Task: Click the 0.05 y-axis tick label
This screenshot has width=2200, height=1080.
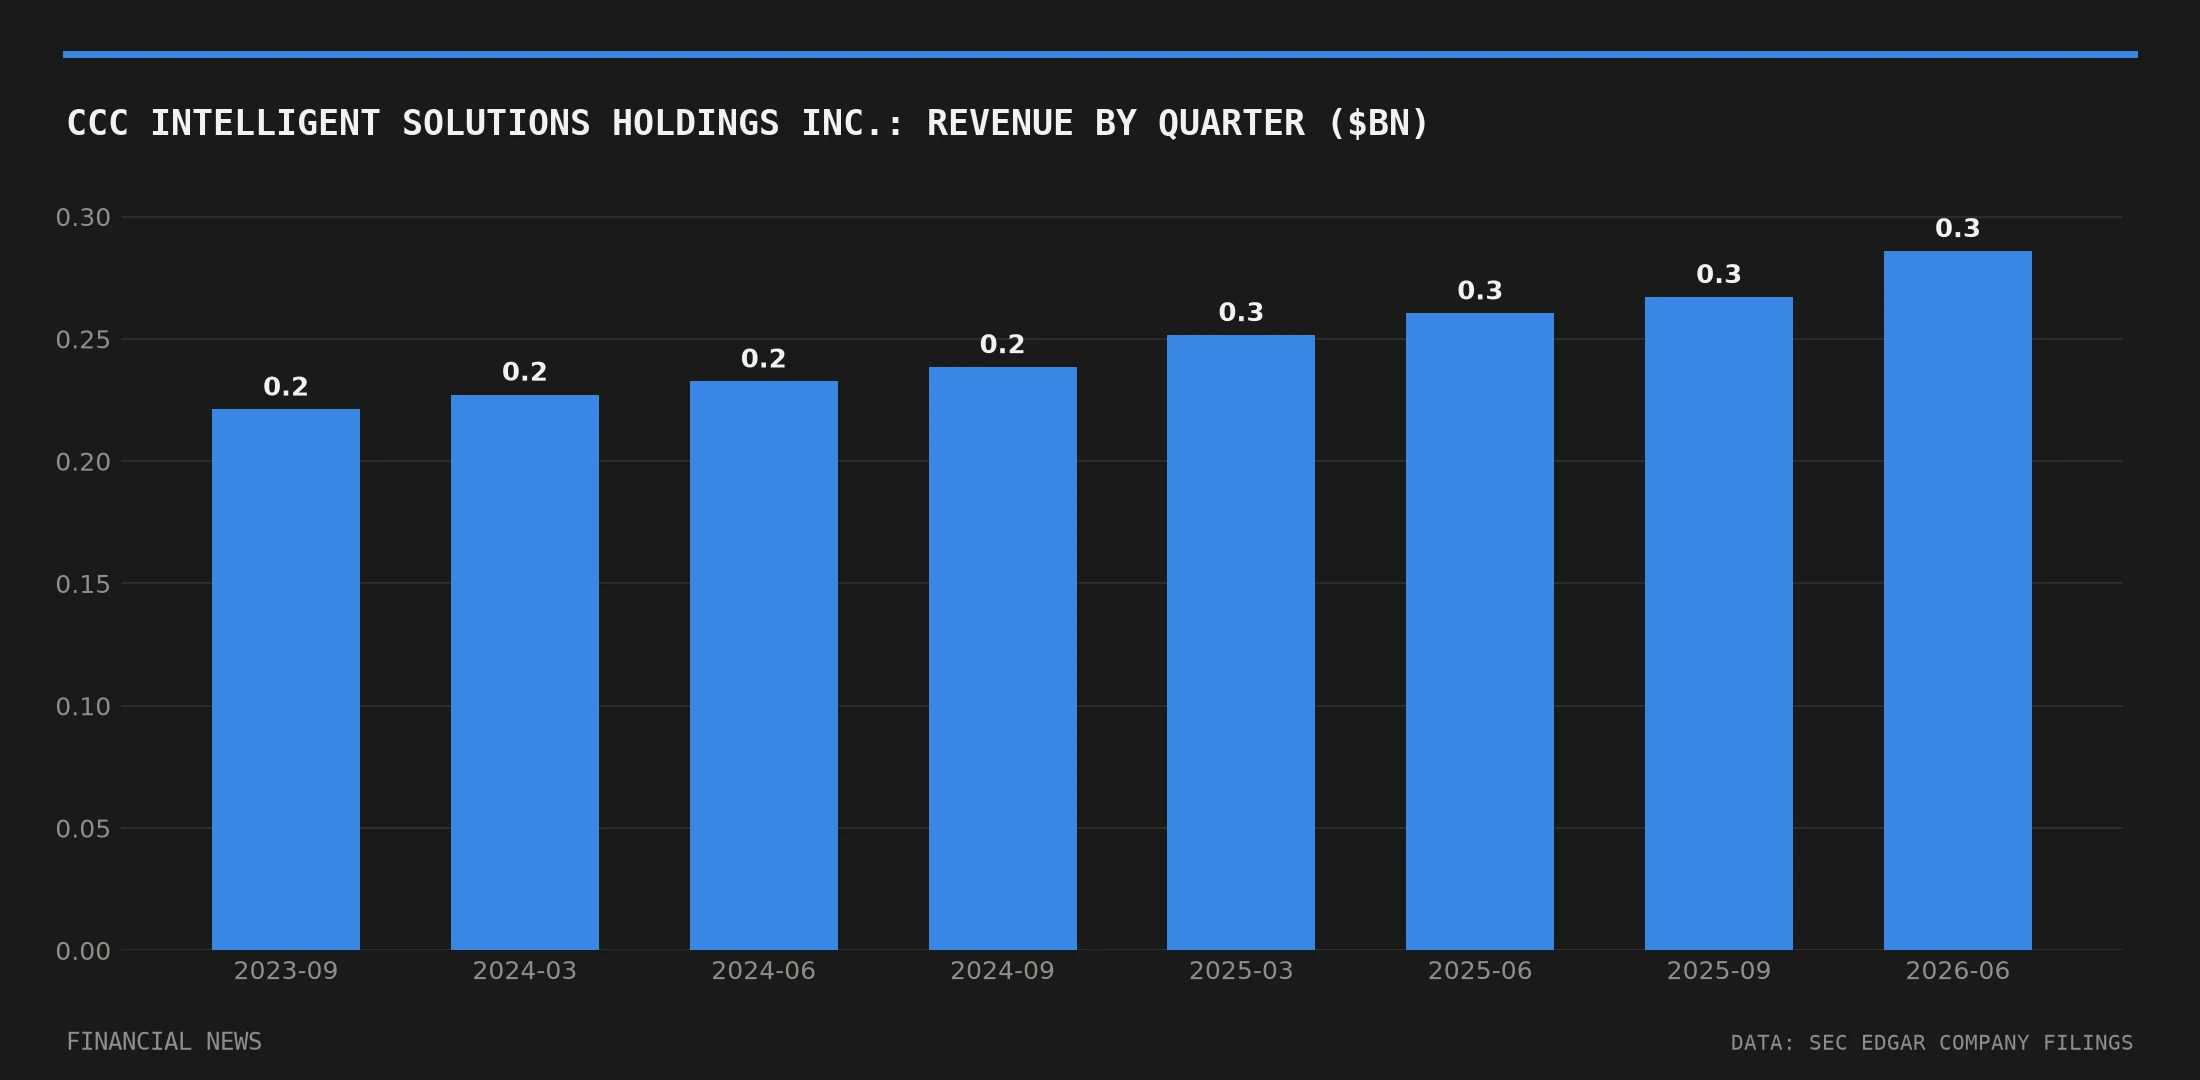Action: (x=83, y=829)
